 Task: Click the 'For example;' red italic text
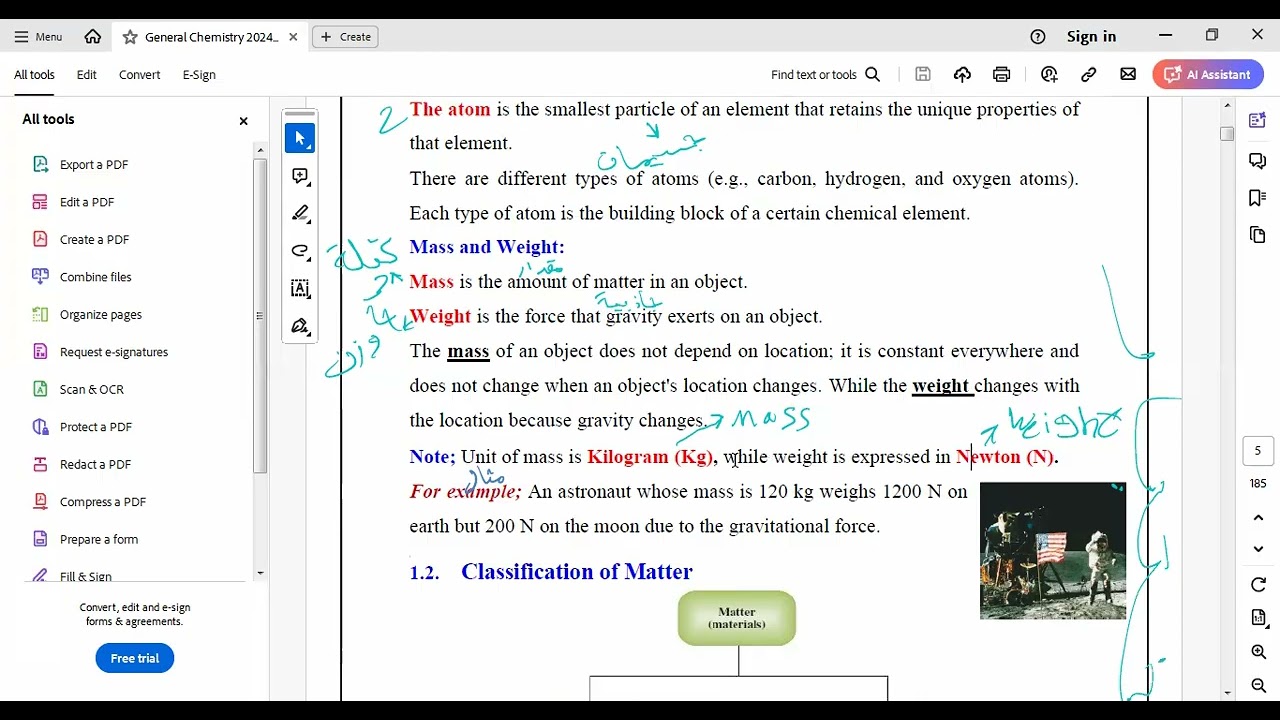465,492
